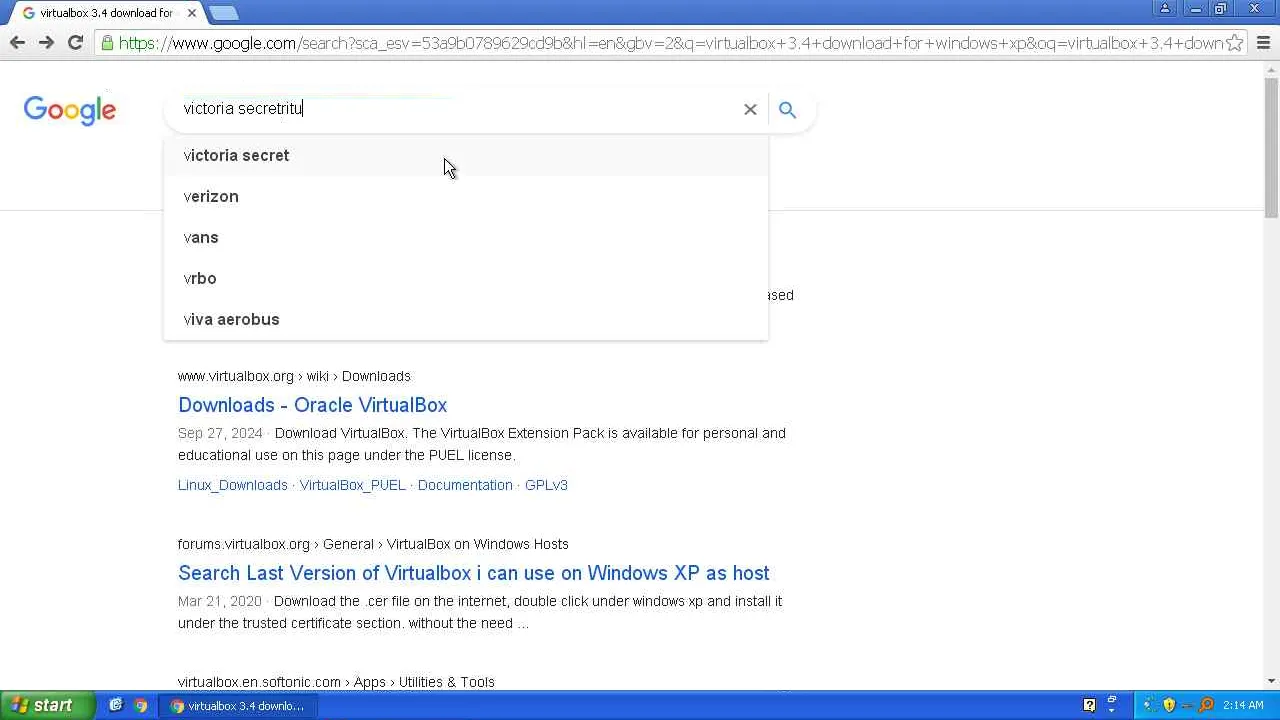Click inside the Google search input field
The width and height of the screenshot is (1280, 720).
click(x=455, y=109)
